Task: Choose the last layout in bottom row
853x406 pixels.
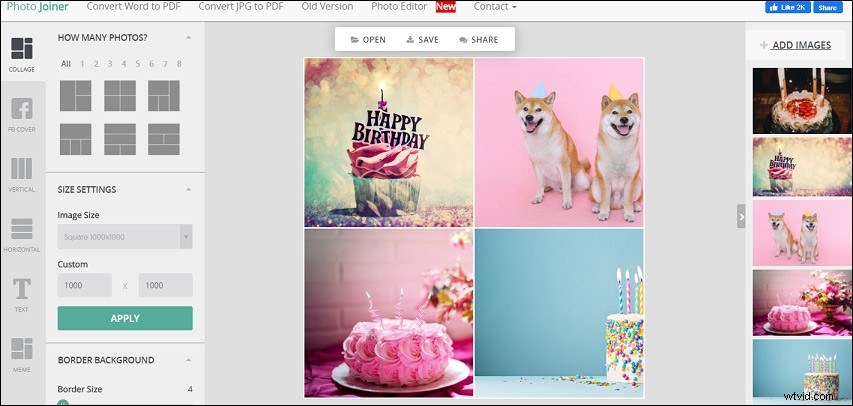Action: 164,139
